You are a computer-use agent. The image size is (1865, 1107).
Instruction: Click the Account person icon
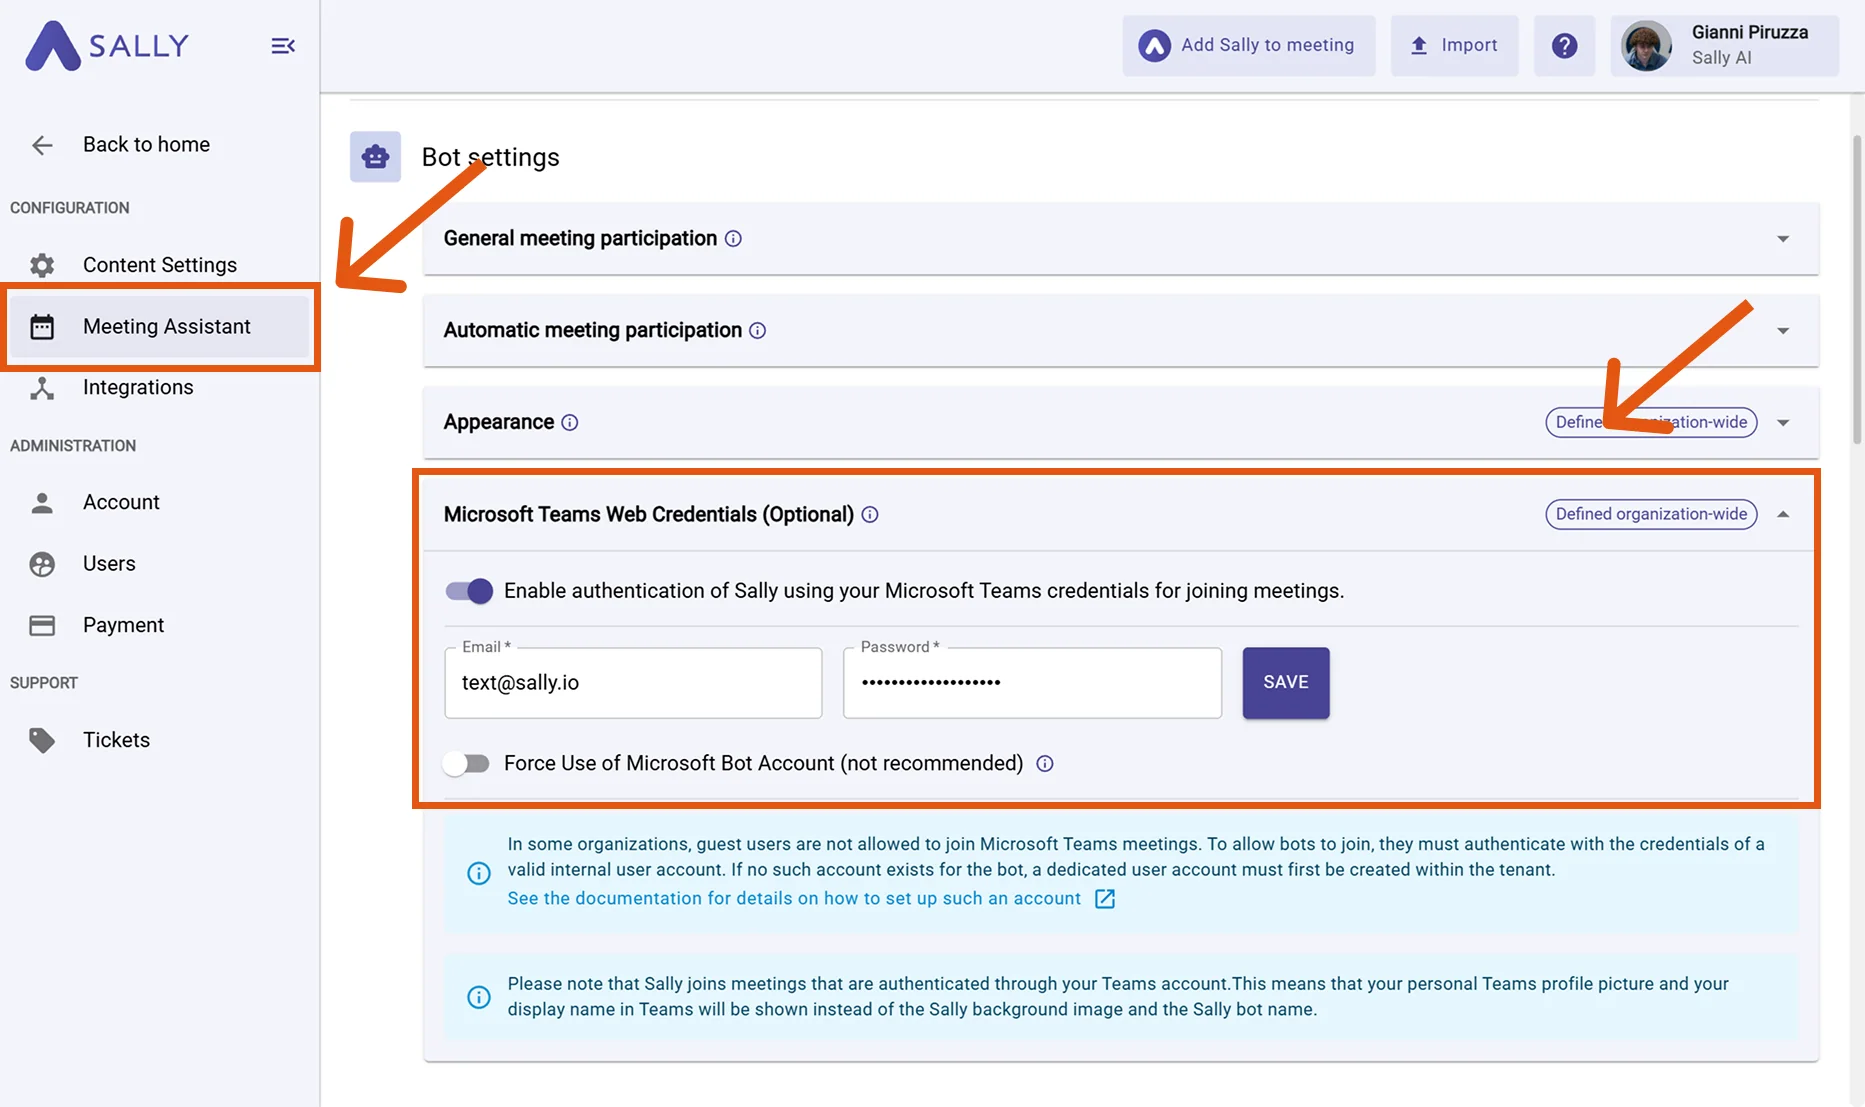click(42, 502)
